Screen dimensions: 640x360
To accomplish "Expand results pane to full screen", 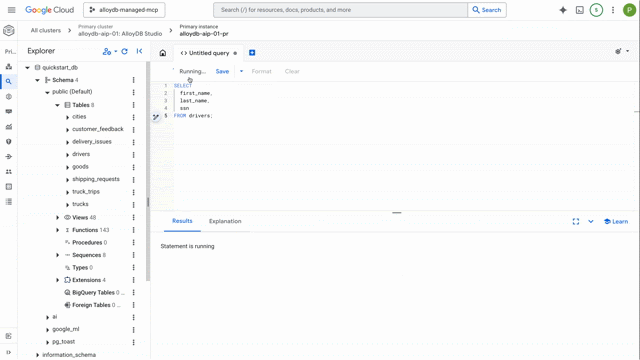I will click(576, 221).
